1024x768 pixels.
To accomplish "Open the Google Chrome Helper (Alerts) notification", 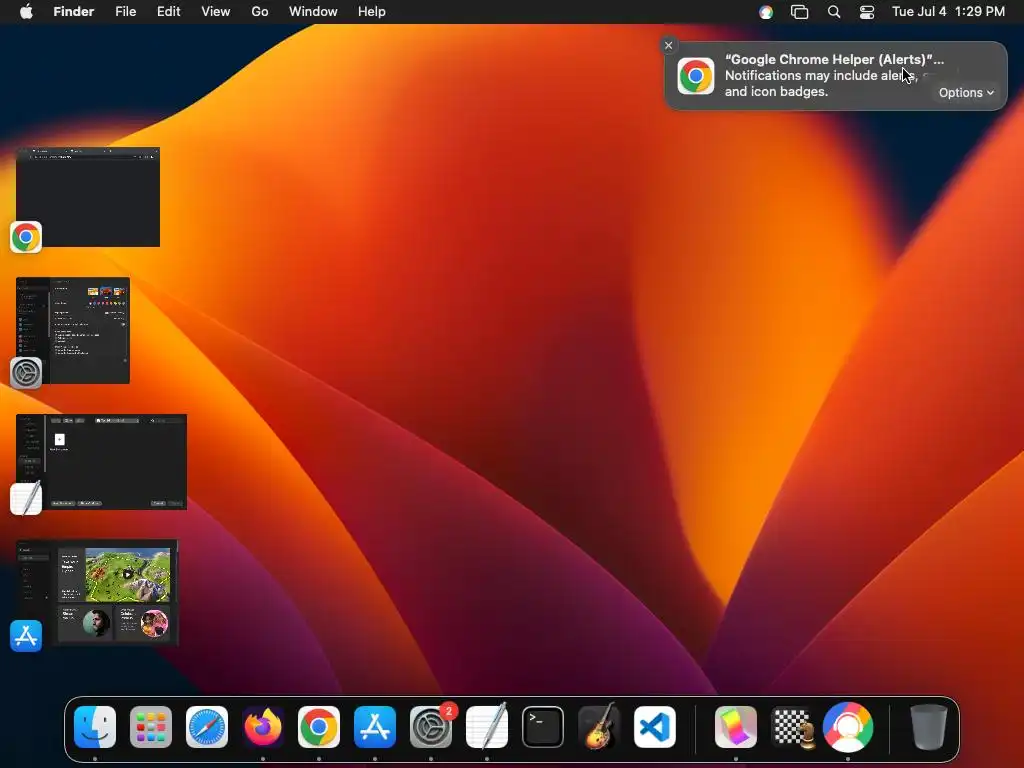I will click(835, 76).
